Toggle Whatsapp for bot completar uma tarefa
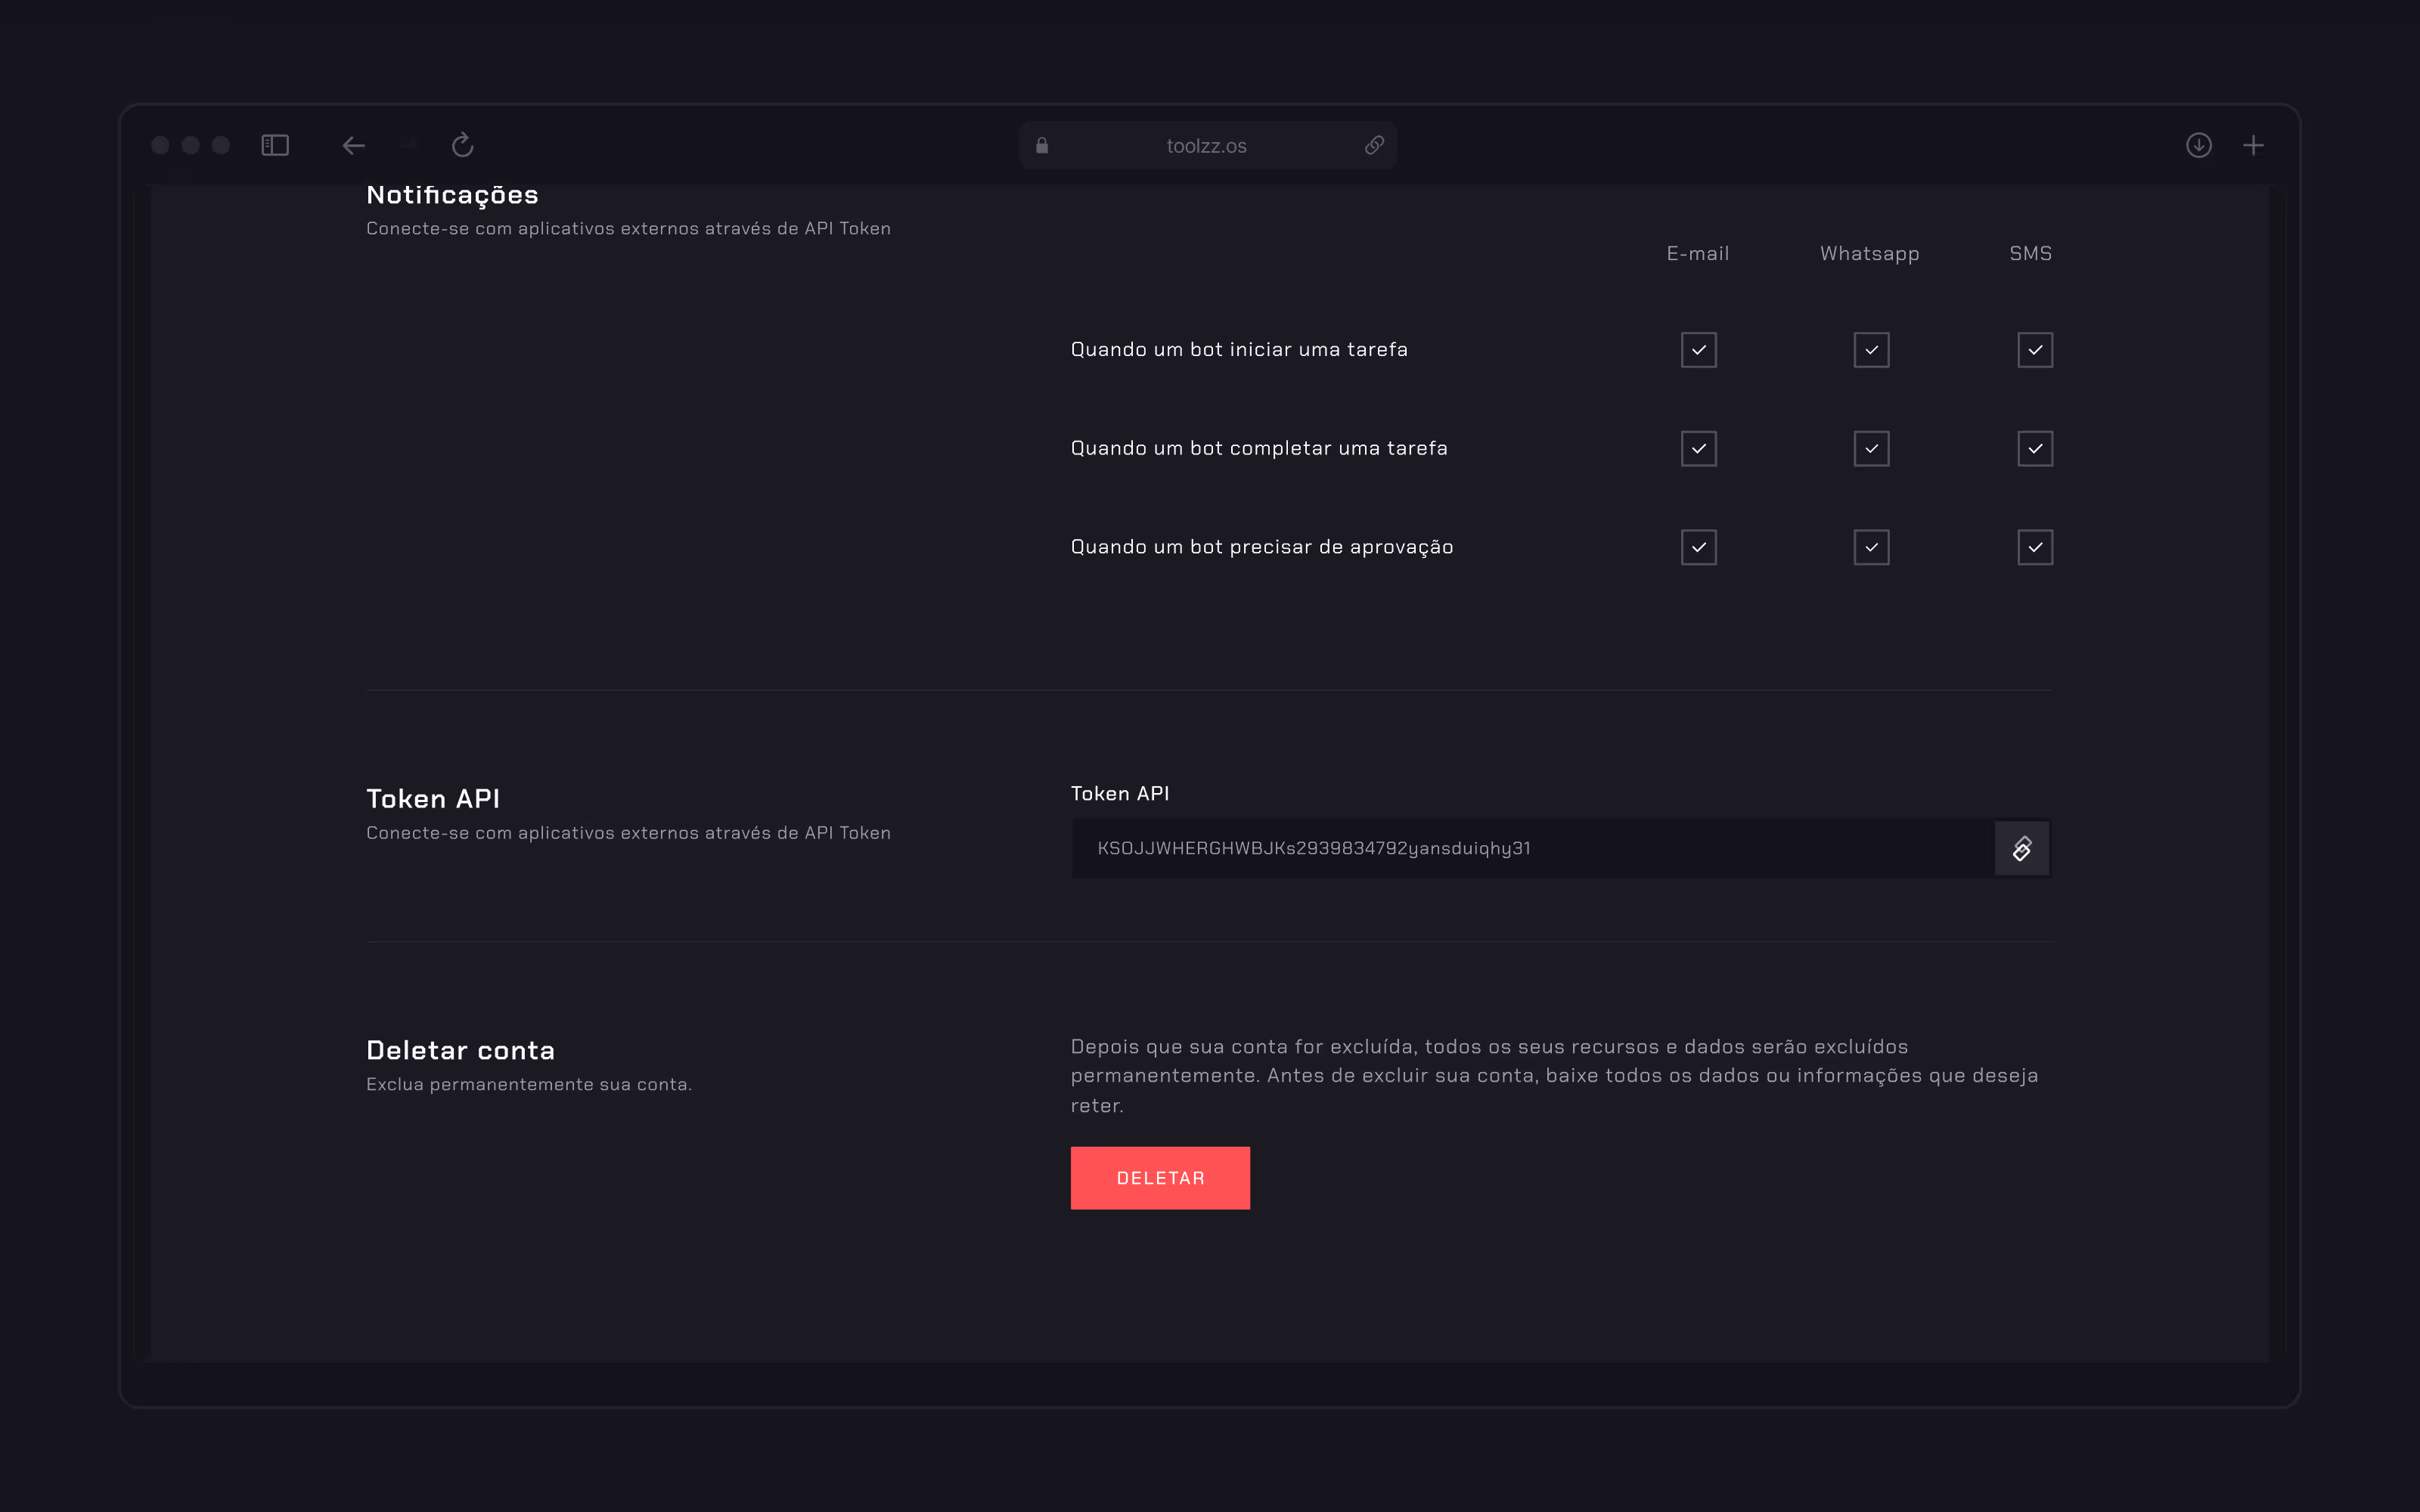This screenshot has height=1512, width=2420. pos(1871,449)
